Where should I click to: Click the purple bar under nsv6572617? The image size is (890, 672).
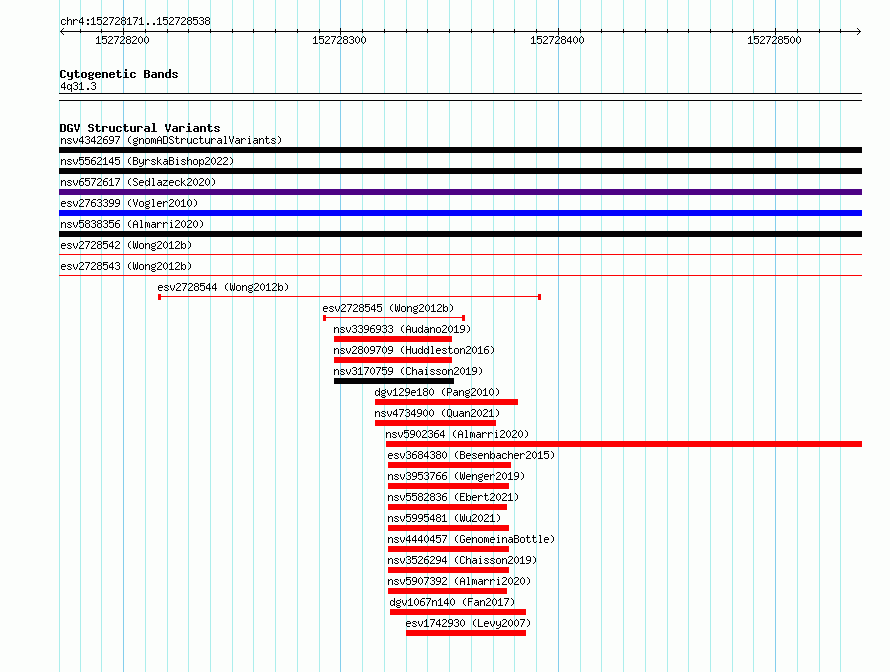pyautogui.click(x=460, y=192)
